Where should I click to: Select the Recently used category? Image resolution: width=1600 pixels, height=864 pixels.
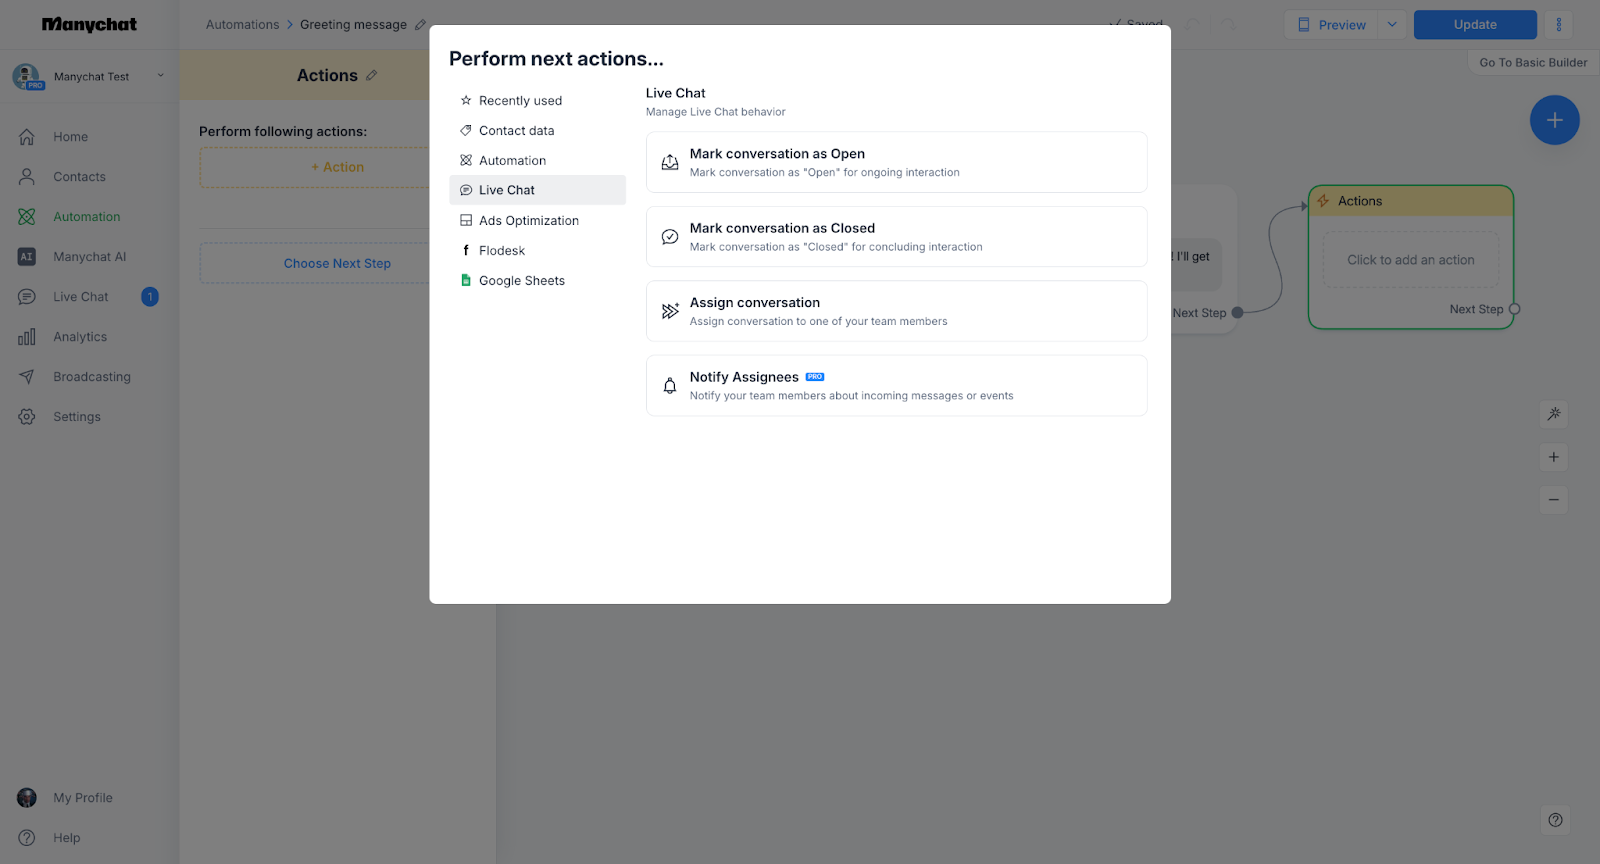(520, 101)
